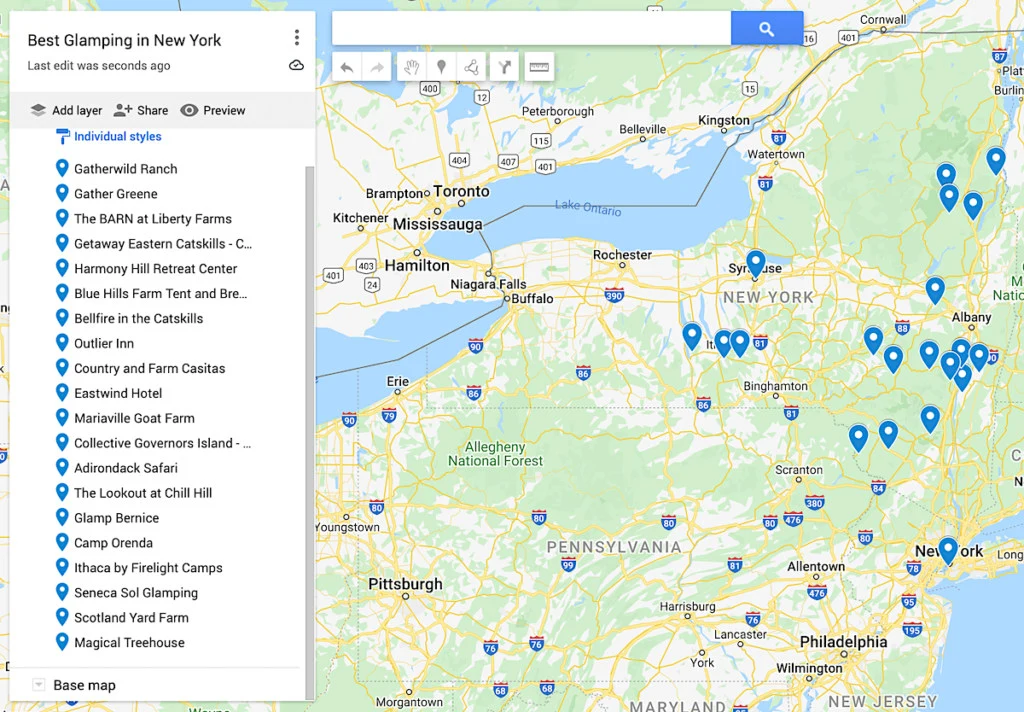Click the map title Best Glamping in New York

click(x=124, y=40)
